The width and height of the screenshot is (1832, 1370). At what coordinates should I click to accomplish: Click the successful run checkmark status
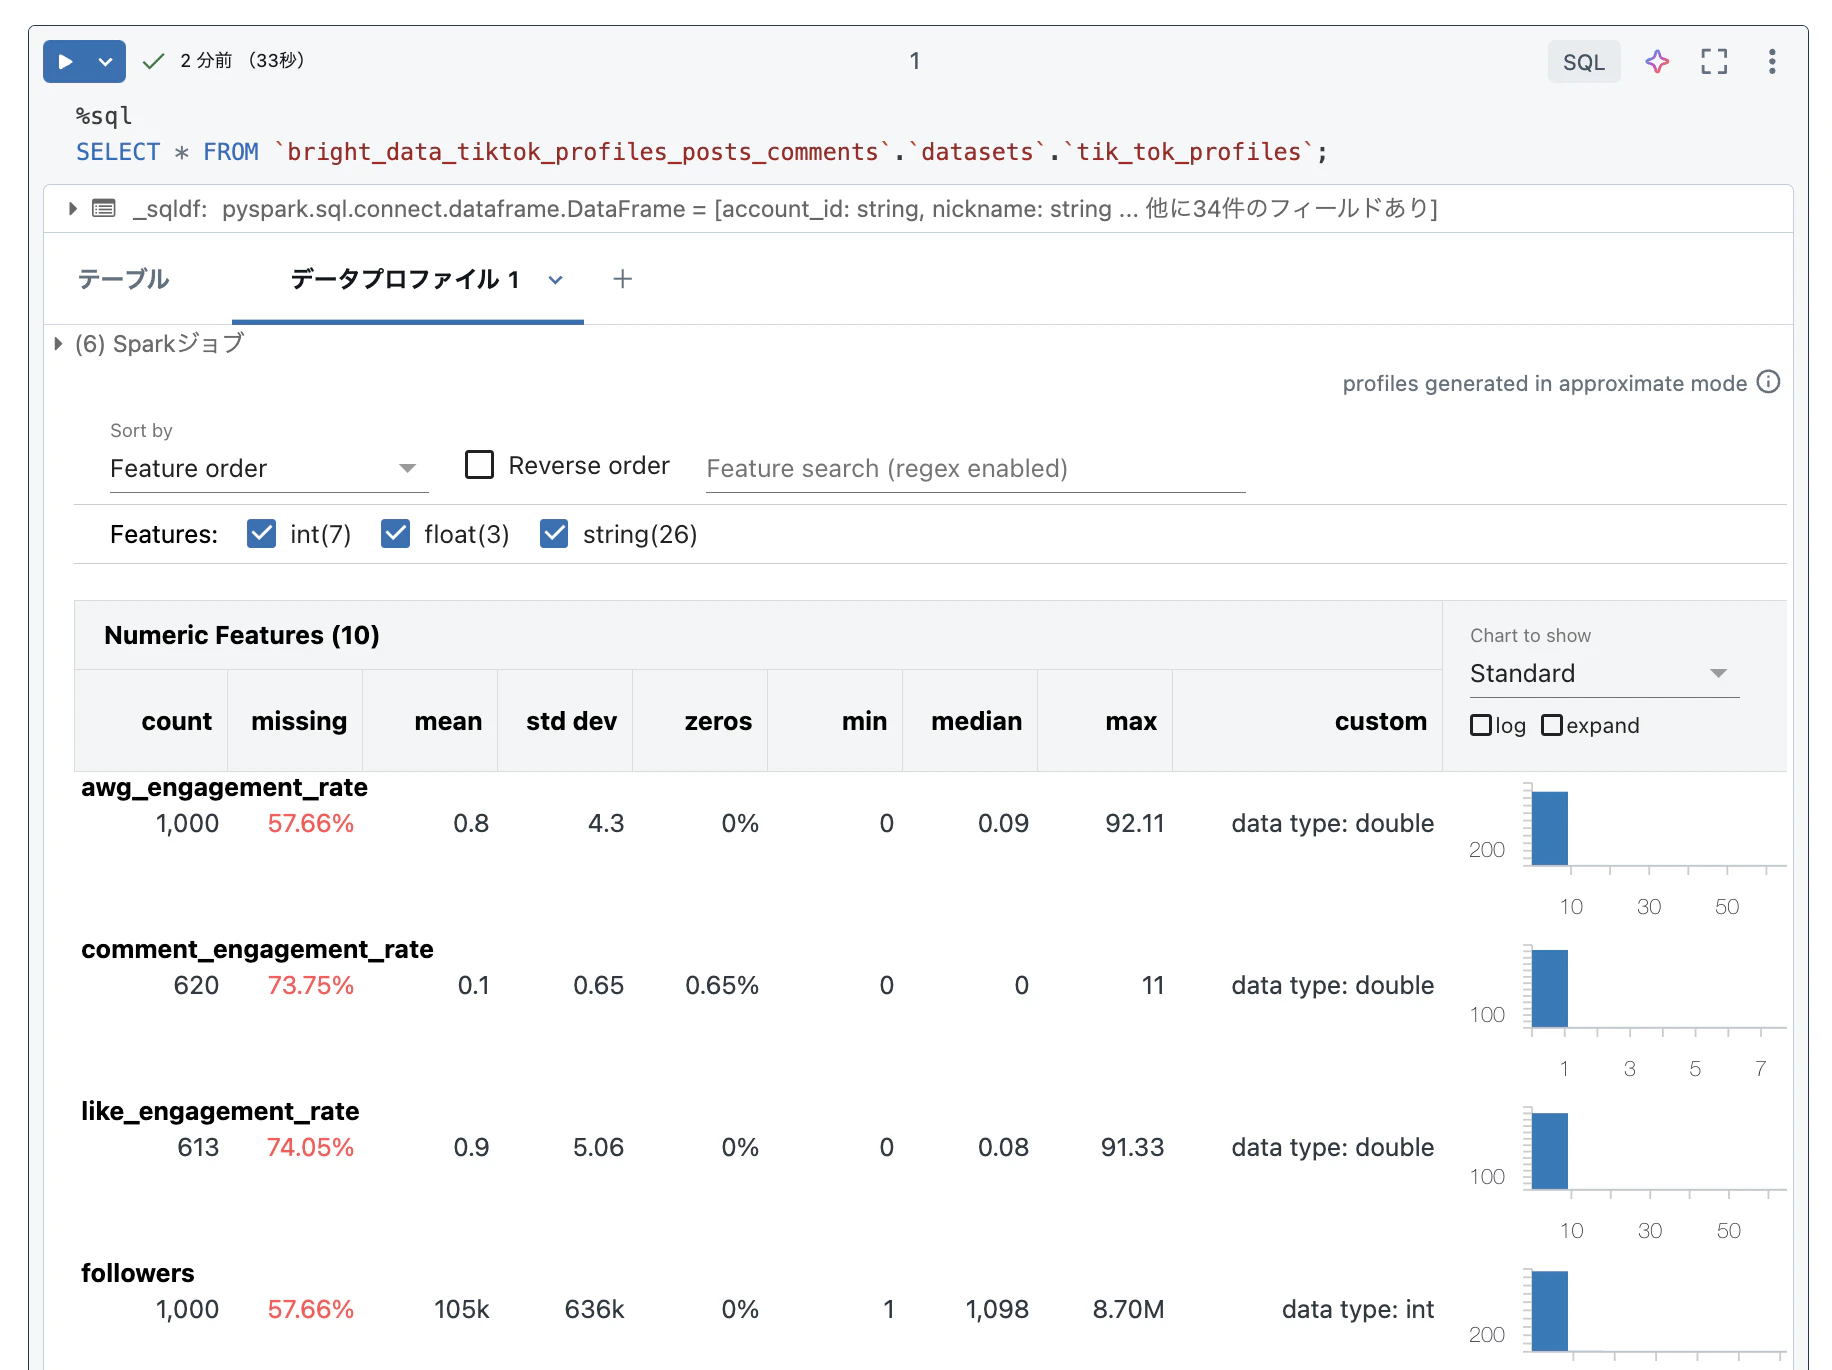click(153, 62)
